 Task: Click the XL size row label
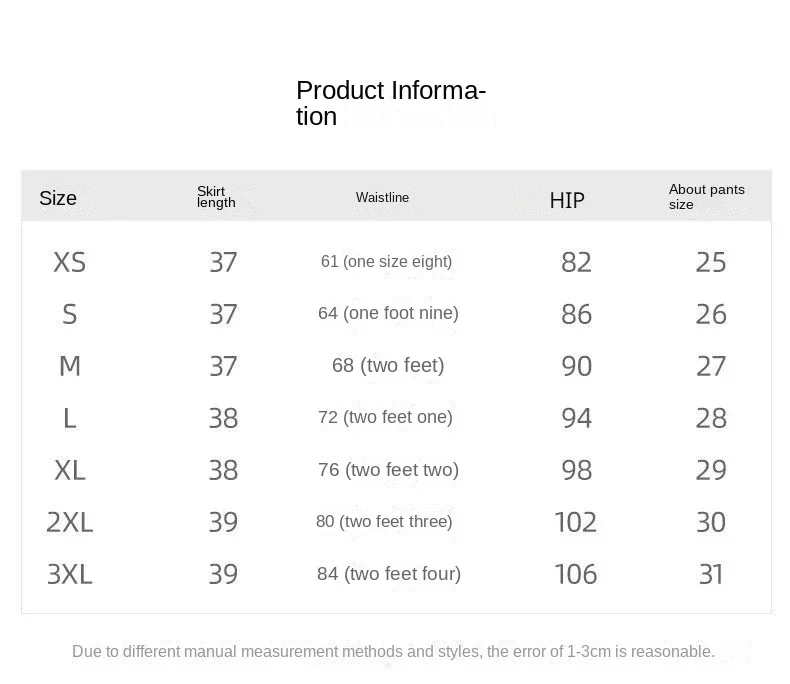tap(70, 470)
